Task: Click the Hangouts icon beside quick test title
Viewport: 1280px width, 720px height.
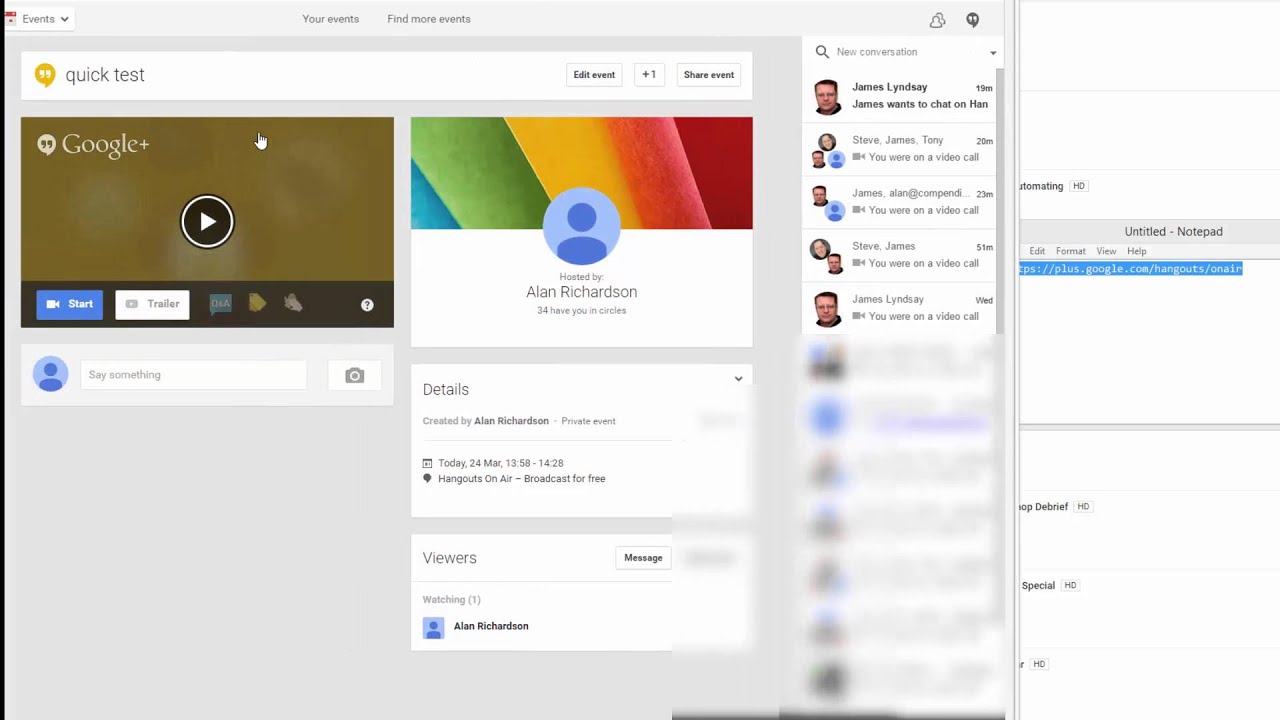Action: [x=44, y=75]
